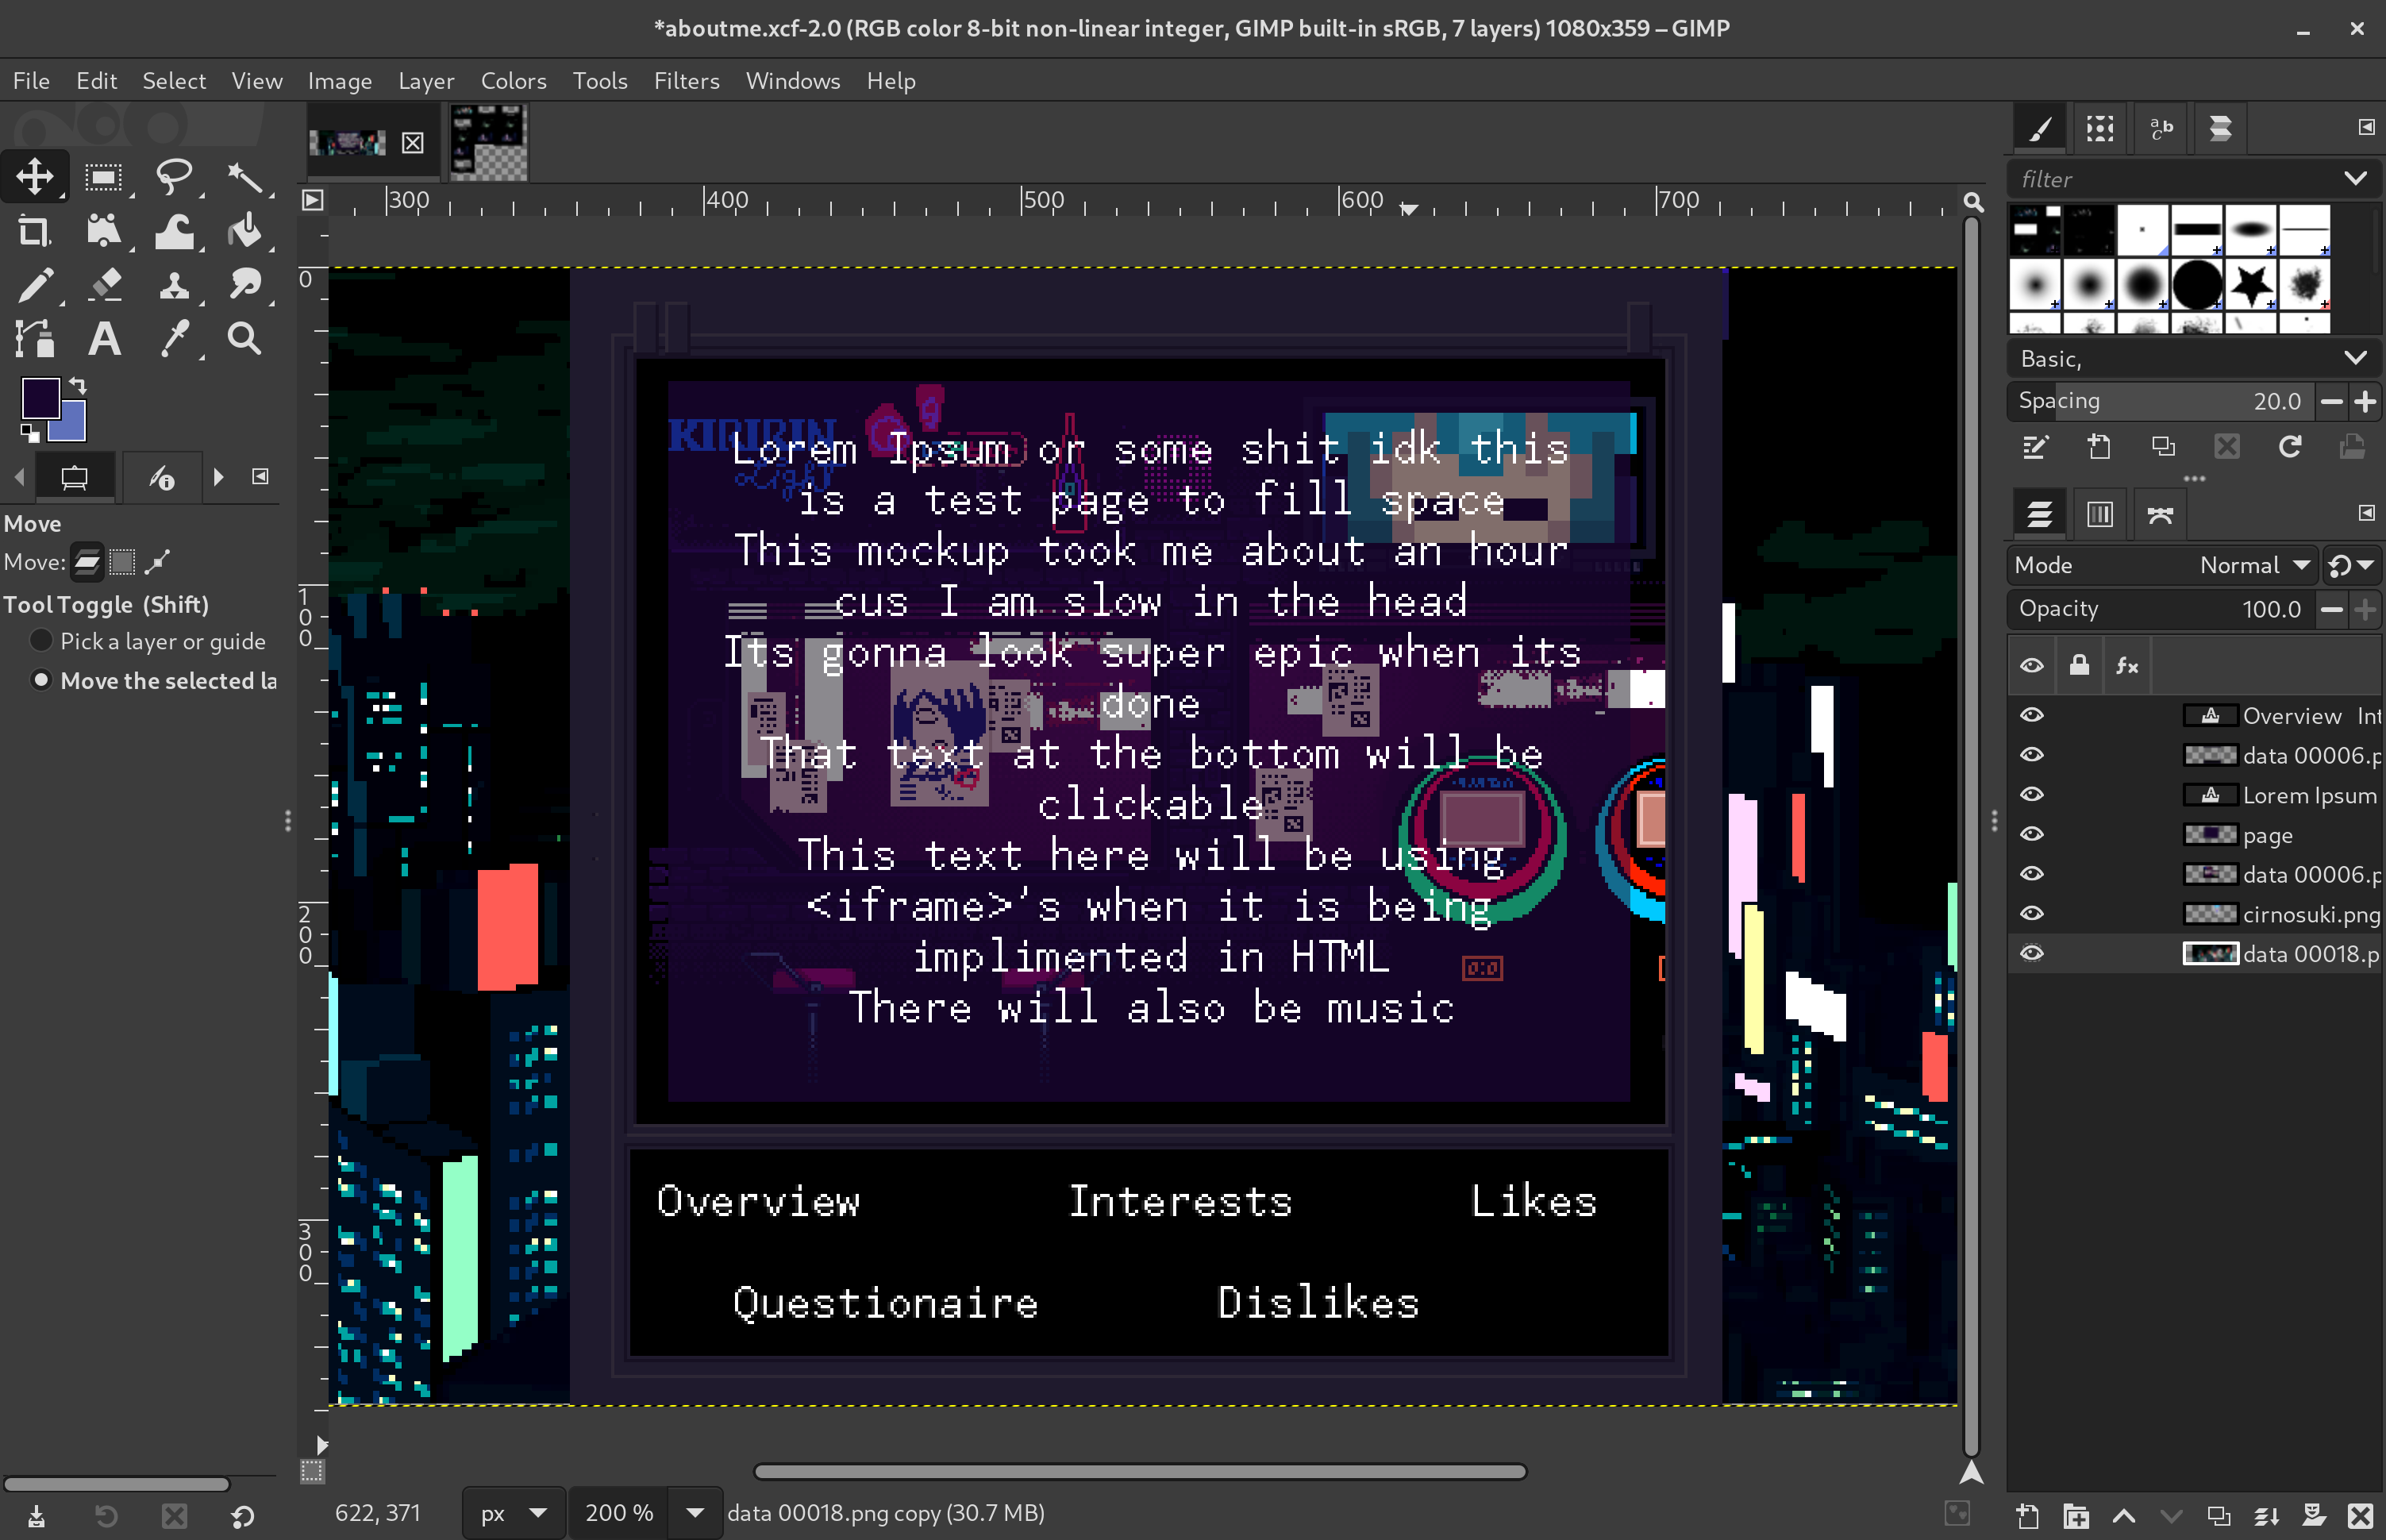
Task: Select the Eraser tool
Action: [x=105, y=284]
